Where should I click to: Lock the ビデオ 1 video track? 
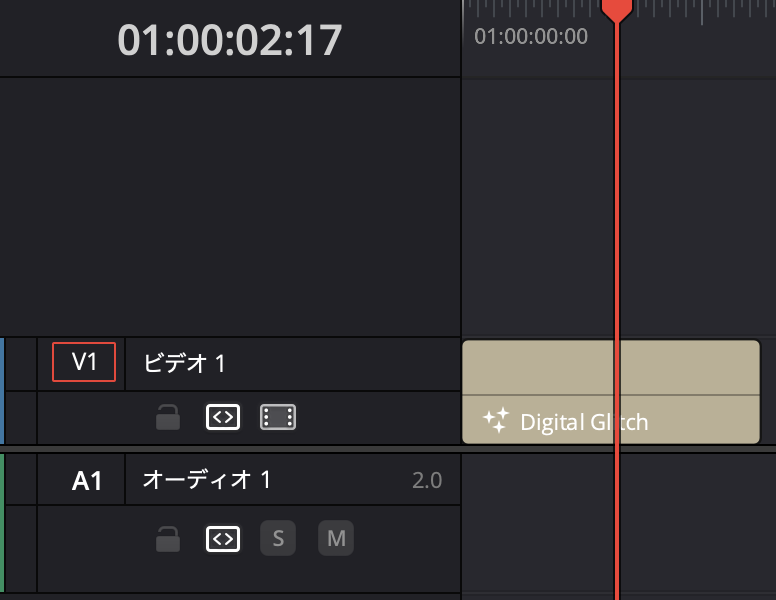168,418
